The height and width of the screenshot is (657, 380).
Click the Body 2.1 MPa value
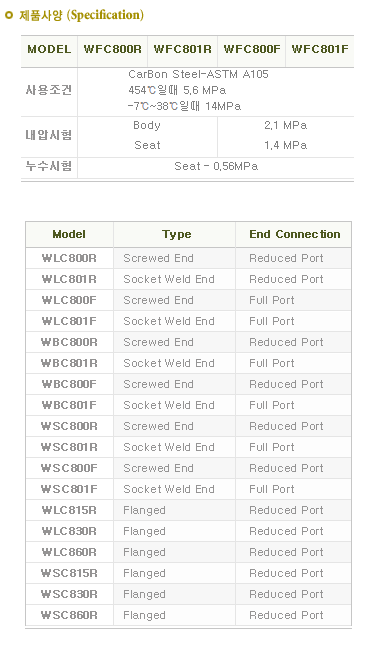tap(286, 125)
